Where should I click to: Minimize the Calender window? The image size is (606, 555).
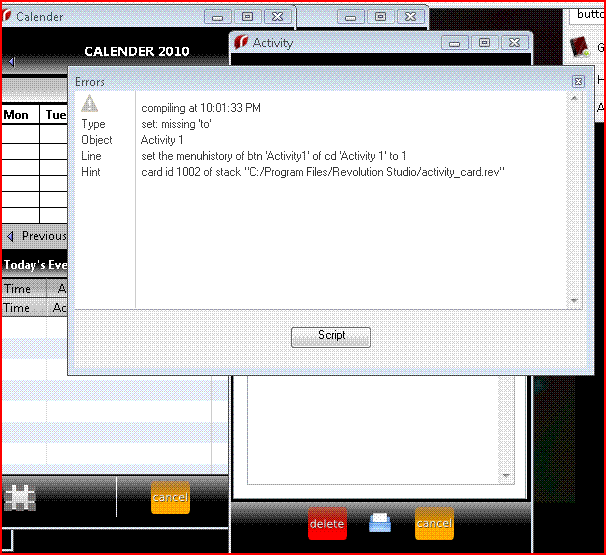[x=218, y=17]
